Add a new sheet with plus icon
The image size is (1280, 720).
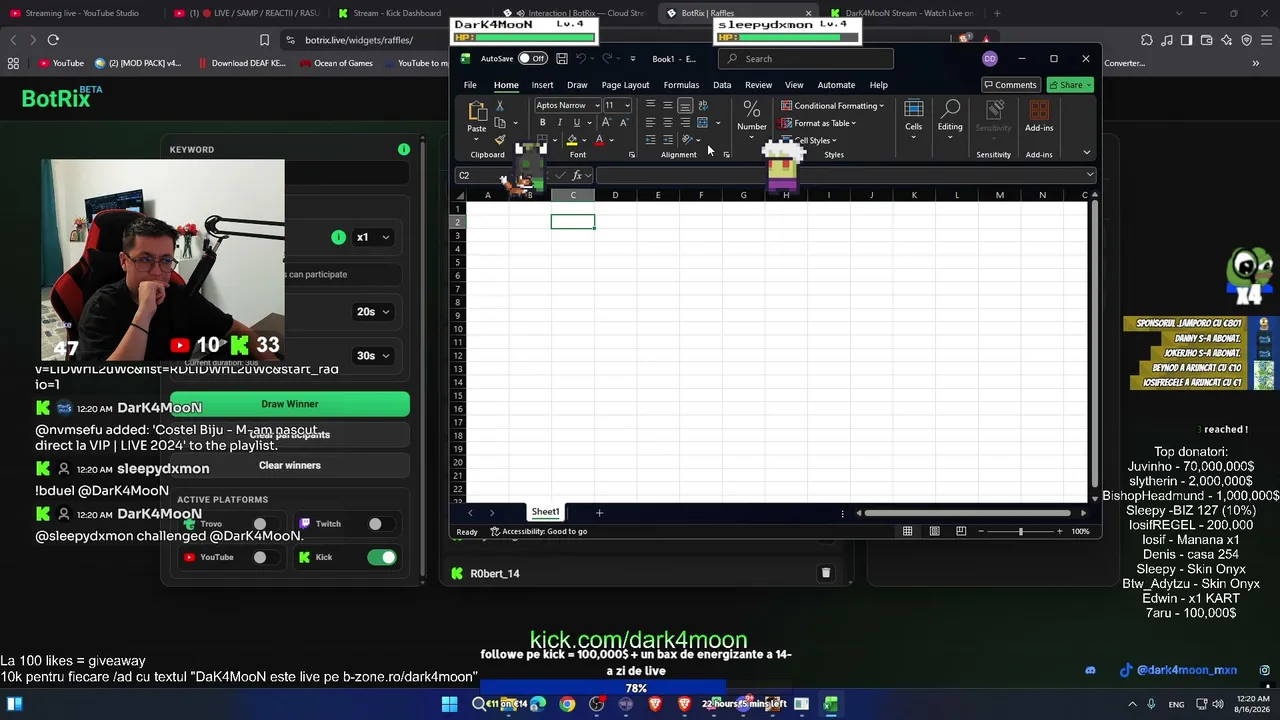click(x=599, y=512)
